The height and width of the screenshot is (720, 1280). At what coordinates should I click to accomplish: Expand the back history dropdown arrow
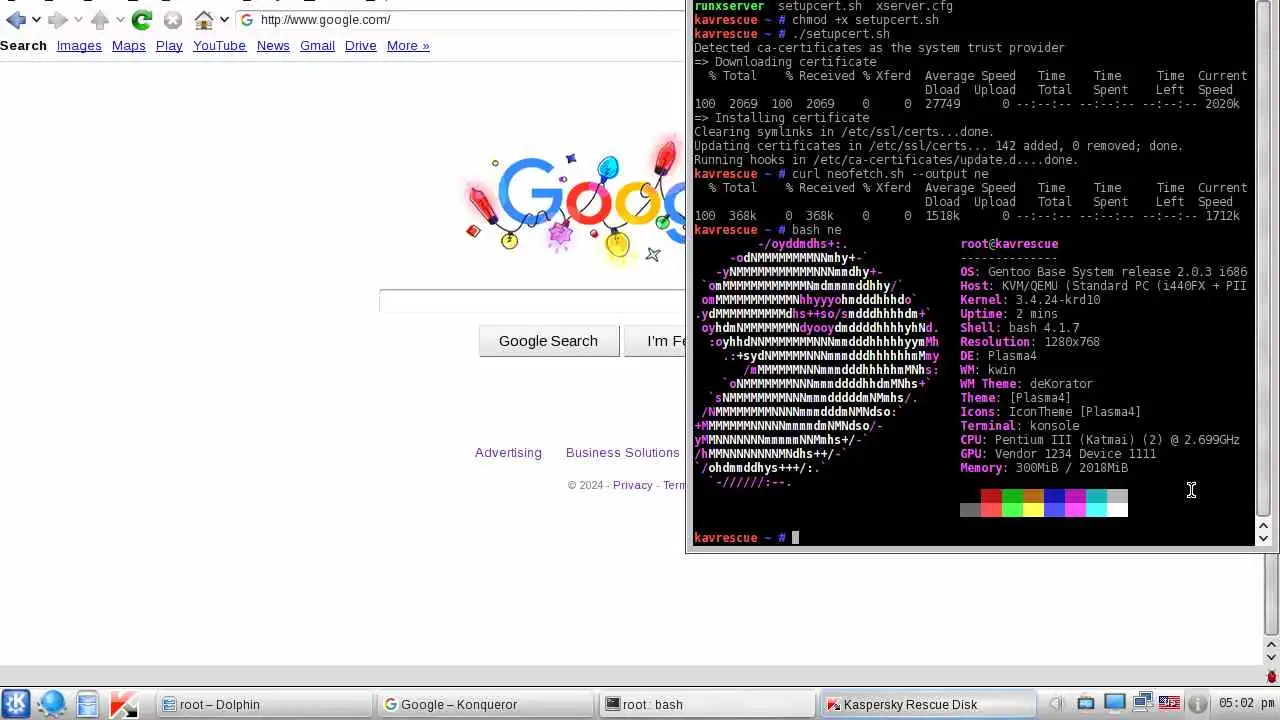tap(36, 19)
